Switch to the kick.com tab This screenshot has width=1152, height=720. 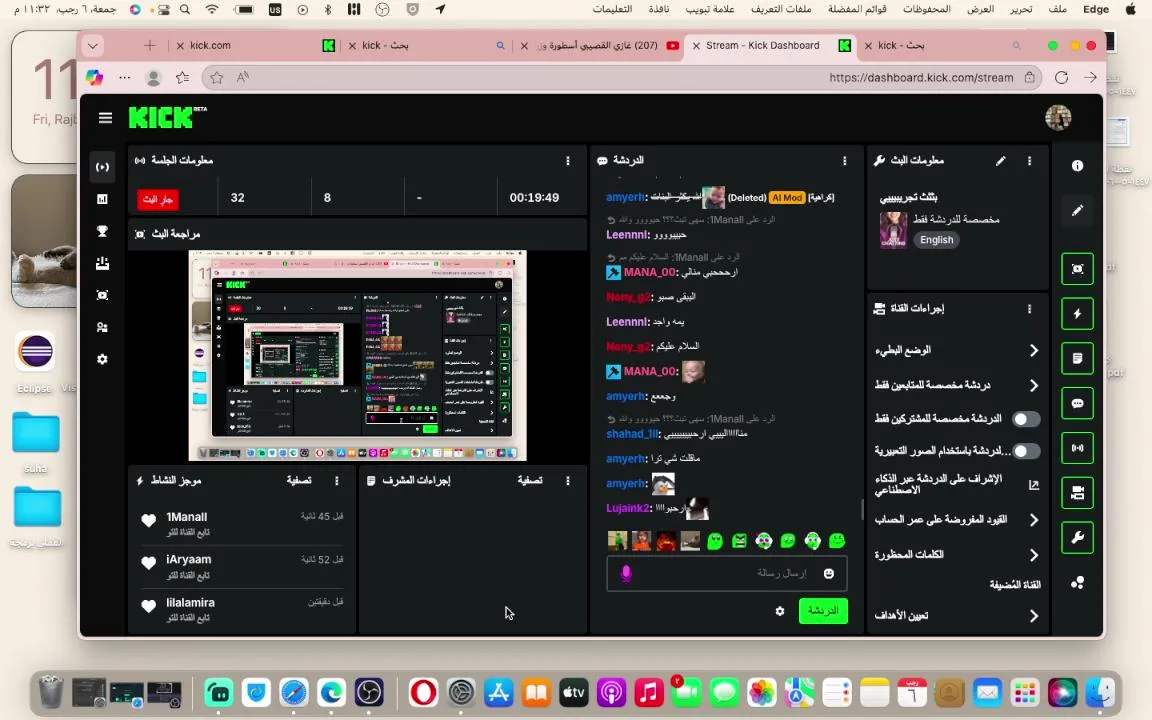tap(254, 46)
